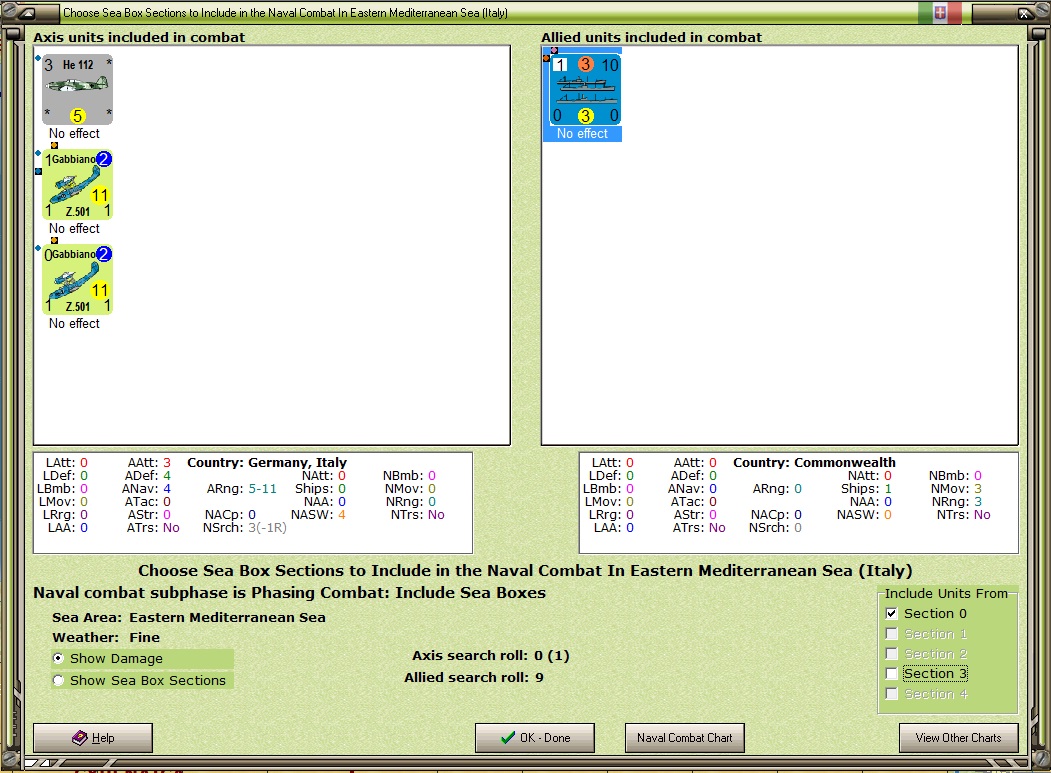Screen dimensions: 1051x773
Task: Select the Gabbiano Z.501 counter marked 1
Action: [77, 185]
